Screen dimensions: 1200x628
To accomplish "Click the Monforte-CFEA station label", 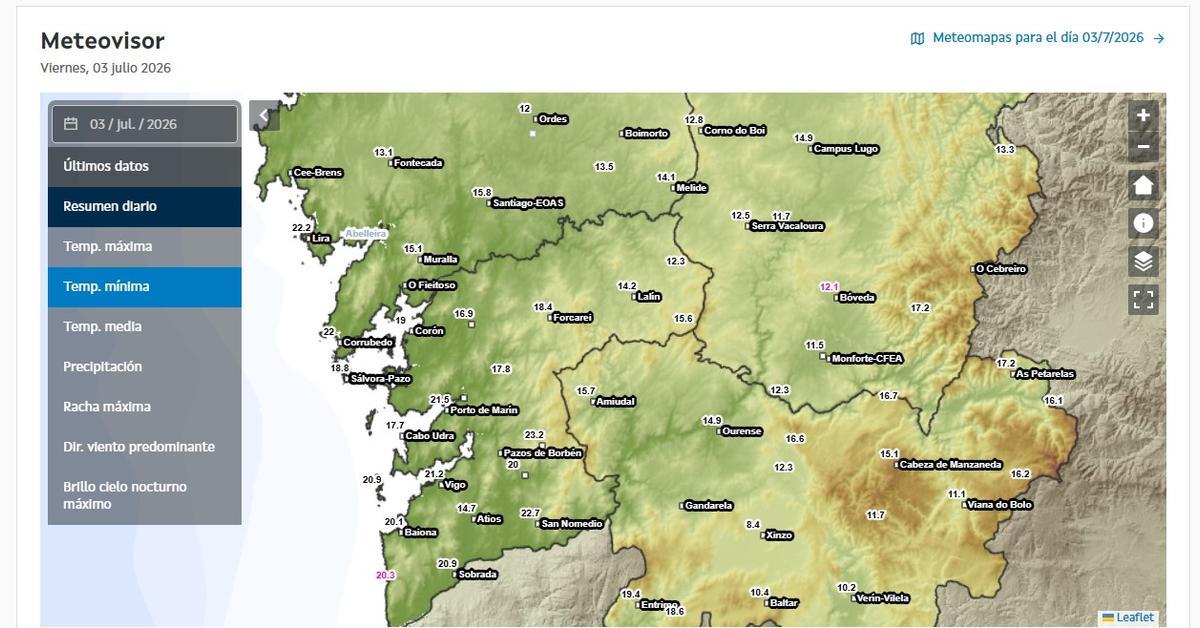I will pos(867,358).
